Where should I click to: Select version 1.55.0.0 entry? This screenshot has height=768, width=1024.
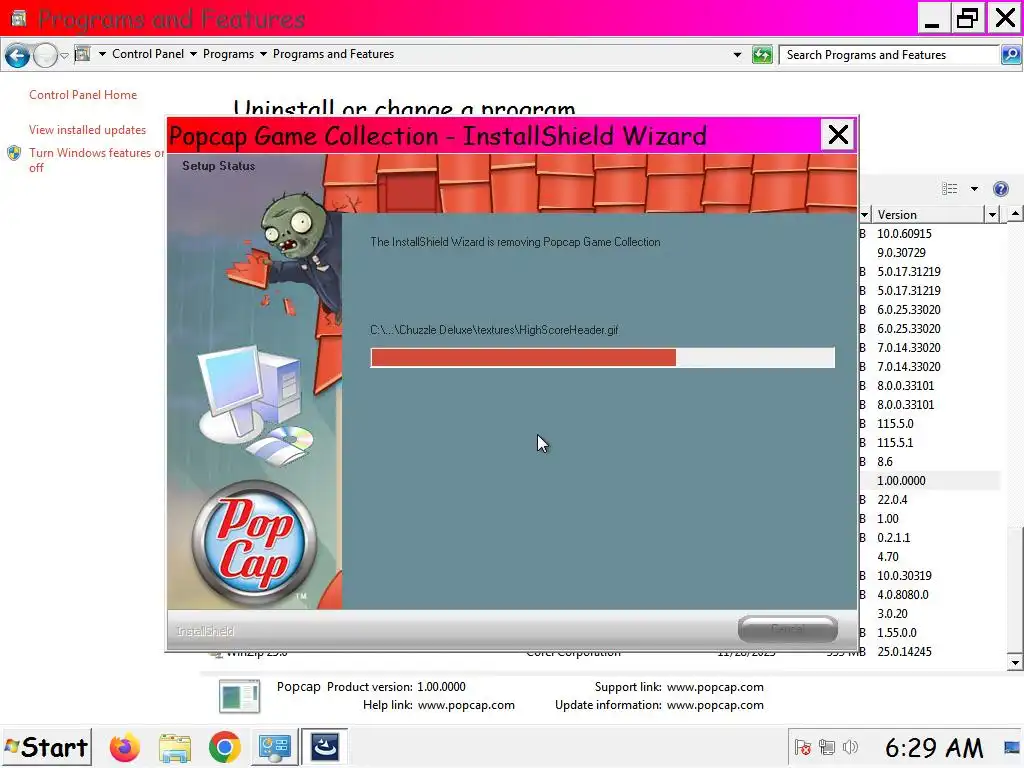click(897, 632)
